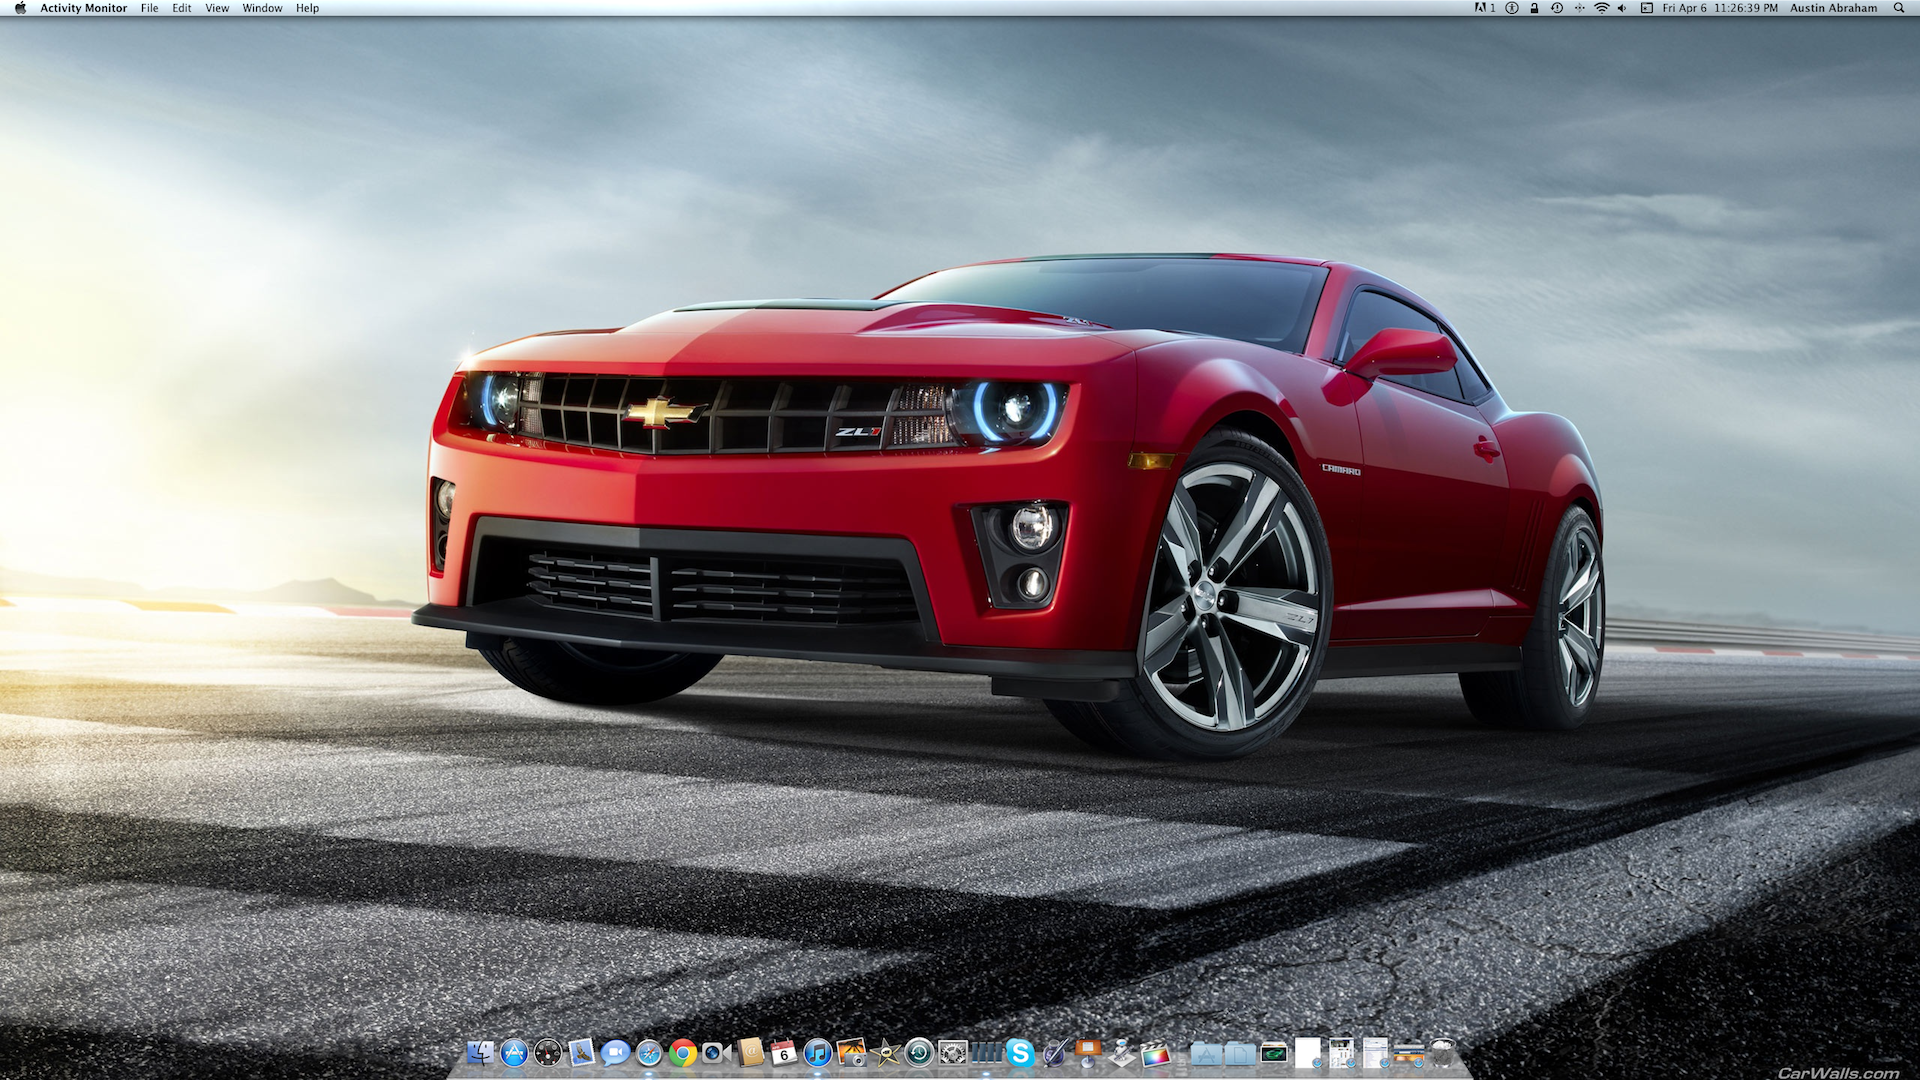Open iPhoto in the Dock
The width and height of the screenshot is (1920, 1080).
[851, 1052]
